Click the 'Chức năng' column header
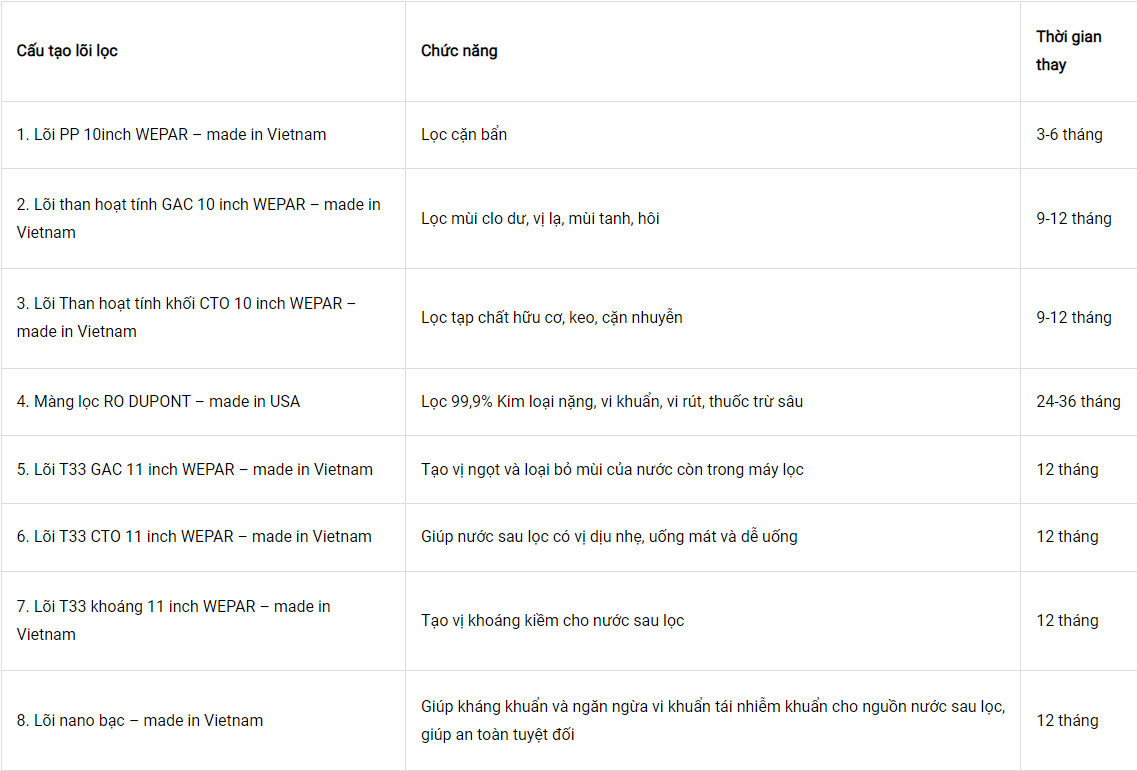The image size is (1137, 771). (459, 51)
